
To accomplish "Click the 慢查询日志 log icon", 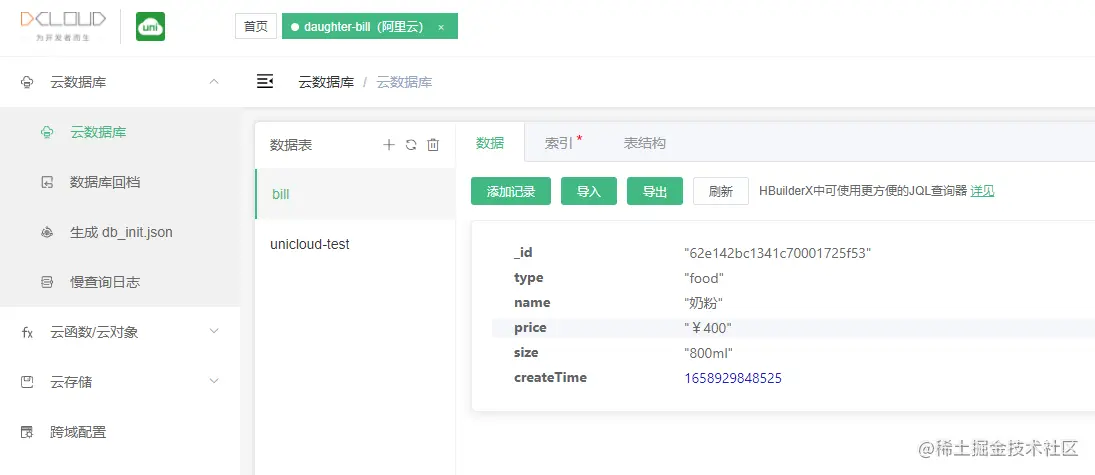I will click(47, 282).
